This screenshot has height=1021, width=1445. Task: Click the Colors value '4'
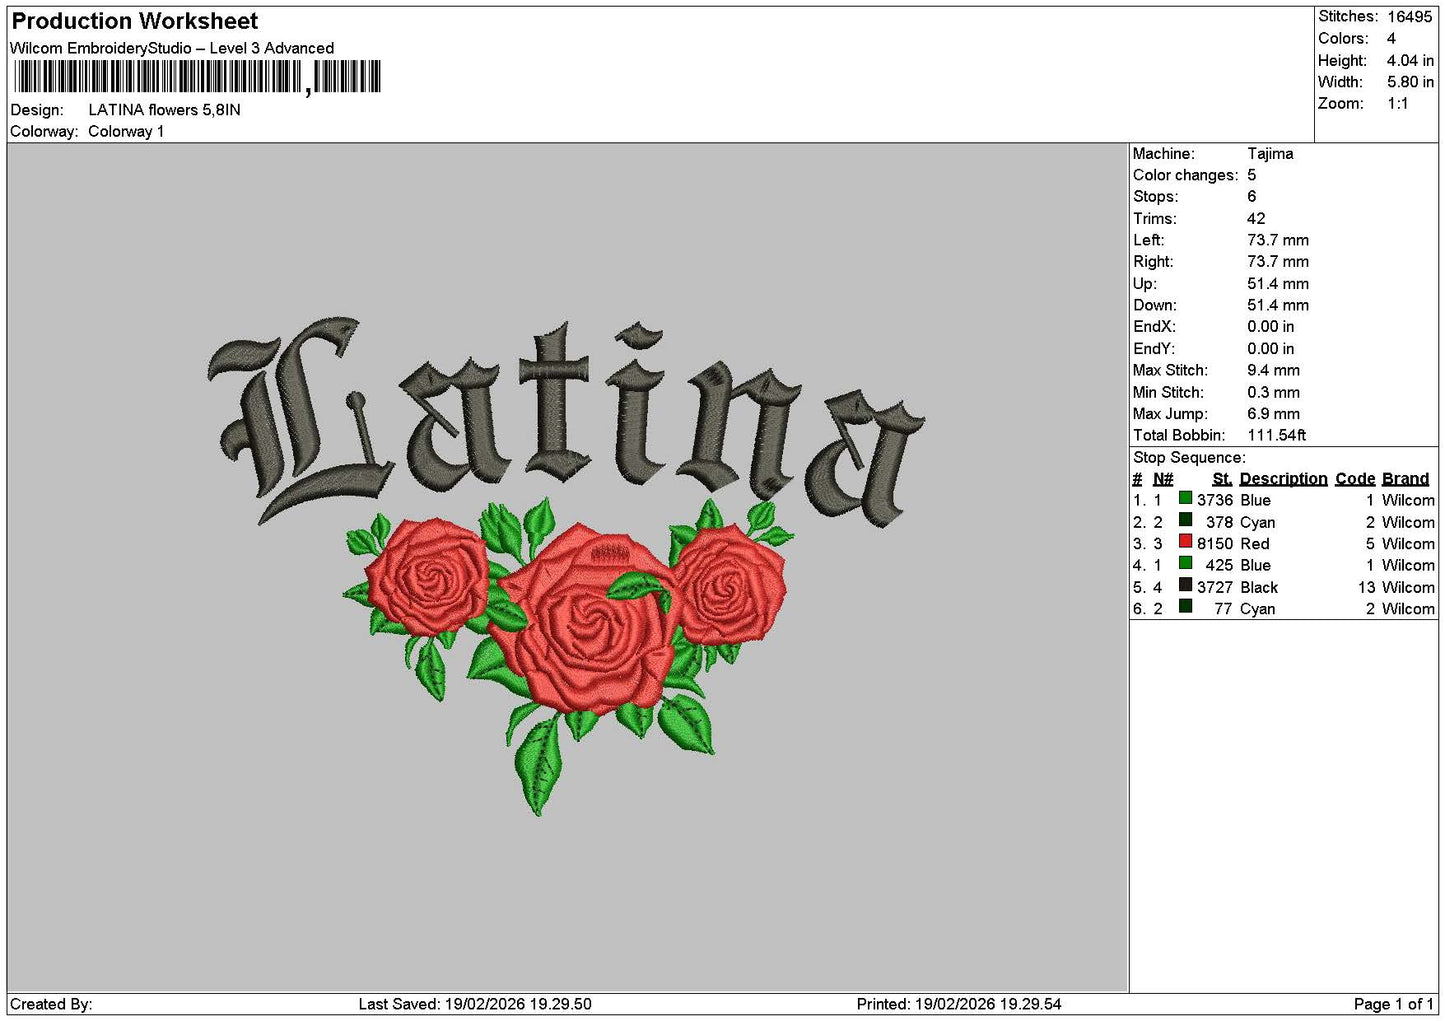pos(1391,38)
